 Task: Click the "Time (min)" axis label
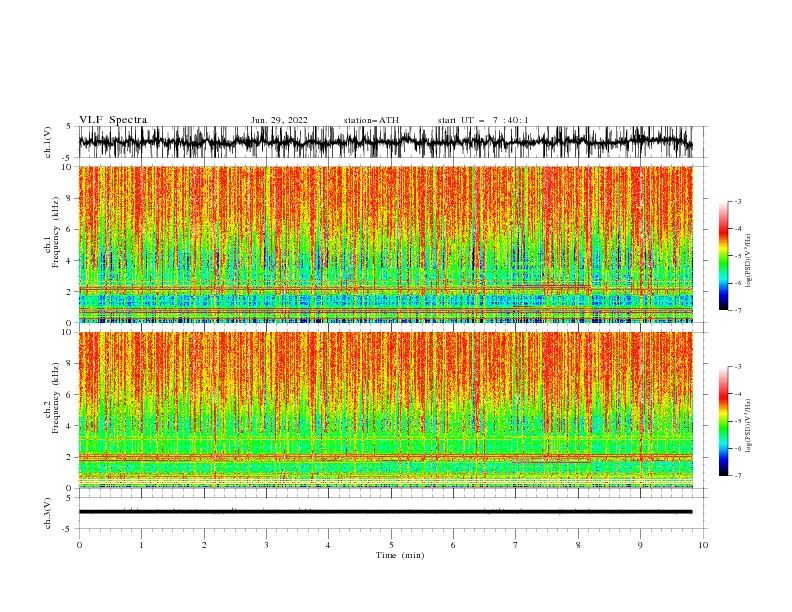point(400,555)
